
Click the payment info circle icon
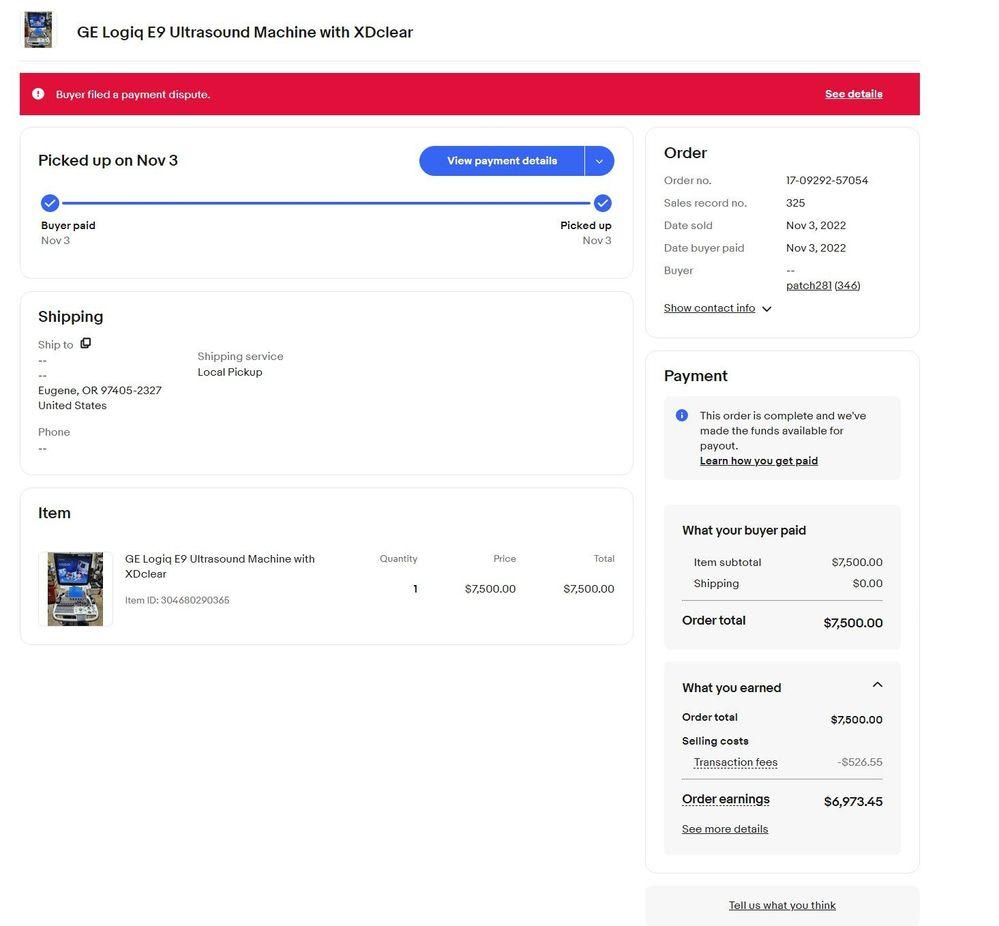[682, 416]
